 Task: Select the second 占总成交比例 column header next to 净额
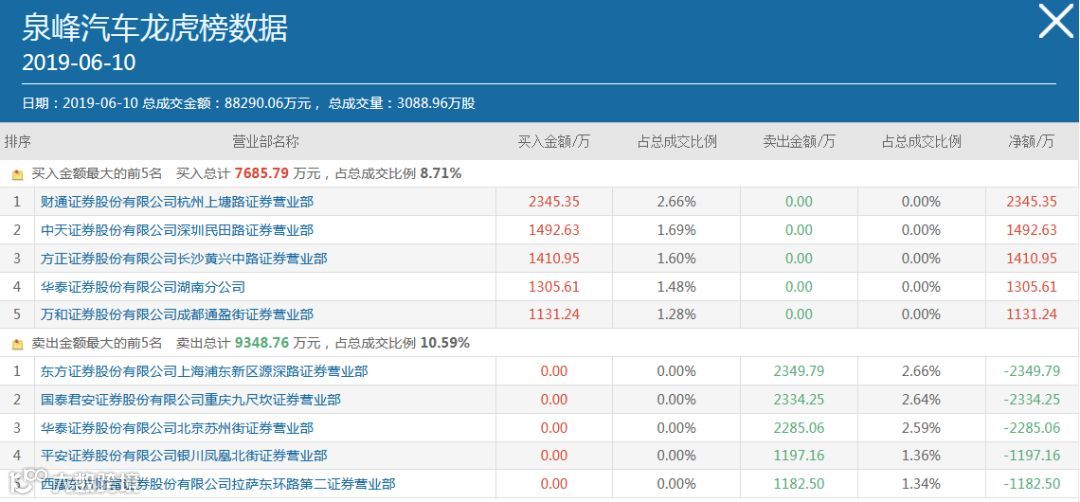point(922,141)
